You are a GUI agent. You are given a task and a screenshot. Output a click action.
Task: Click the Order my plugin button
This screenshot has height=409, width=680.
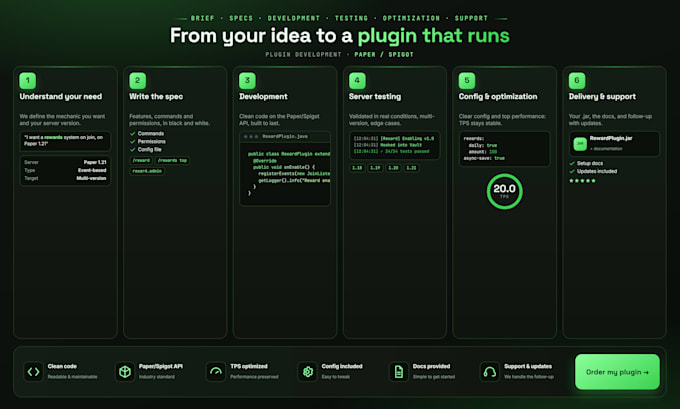(x=617, y=372)
